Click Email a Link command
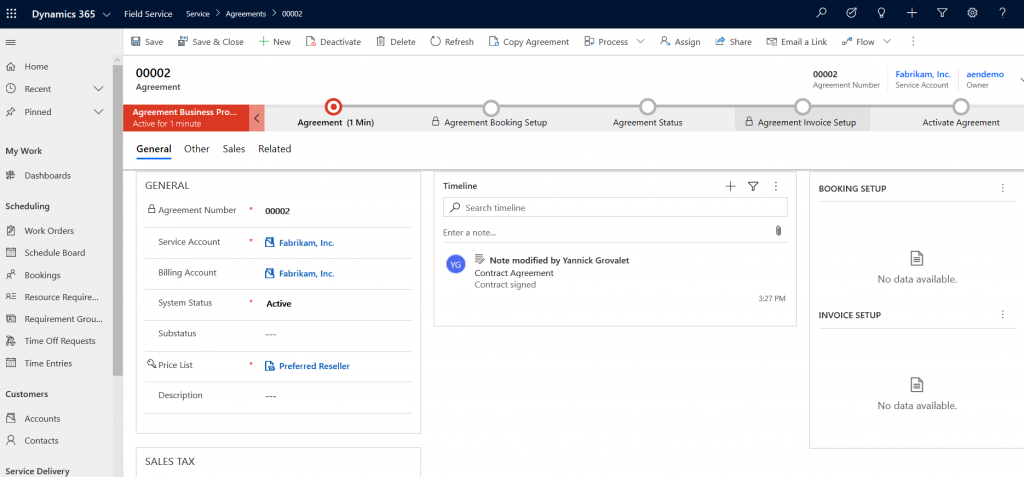This screenshot has width=1024, height=477. click(797, 42)
